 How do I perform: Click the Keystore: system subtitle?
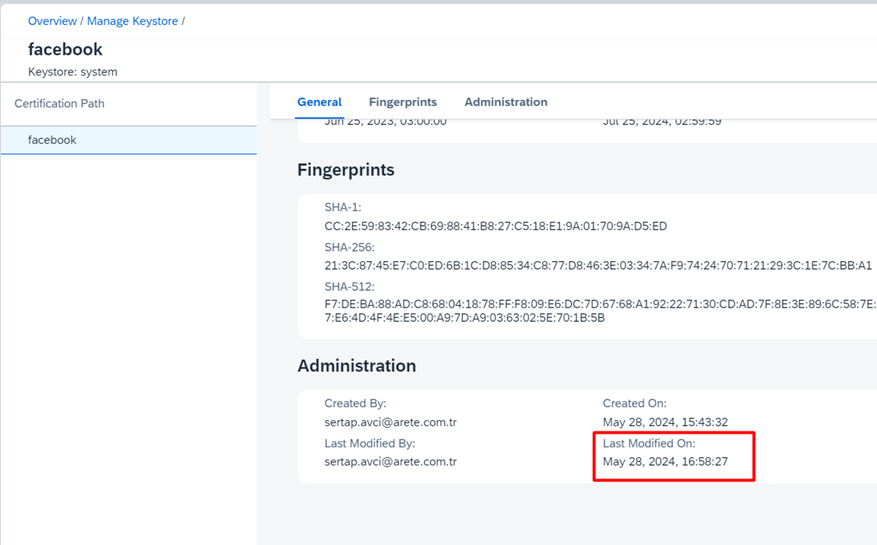click(x=73, y=72)
